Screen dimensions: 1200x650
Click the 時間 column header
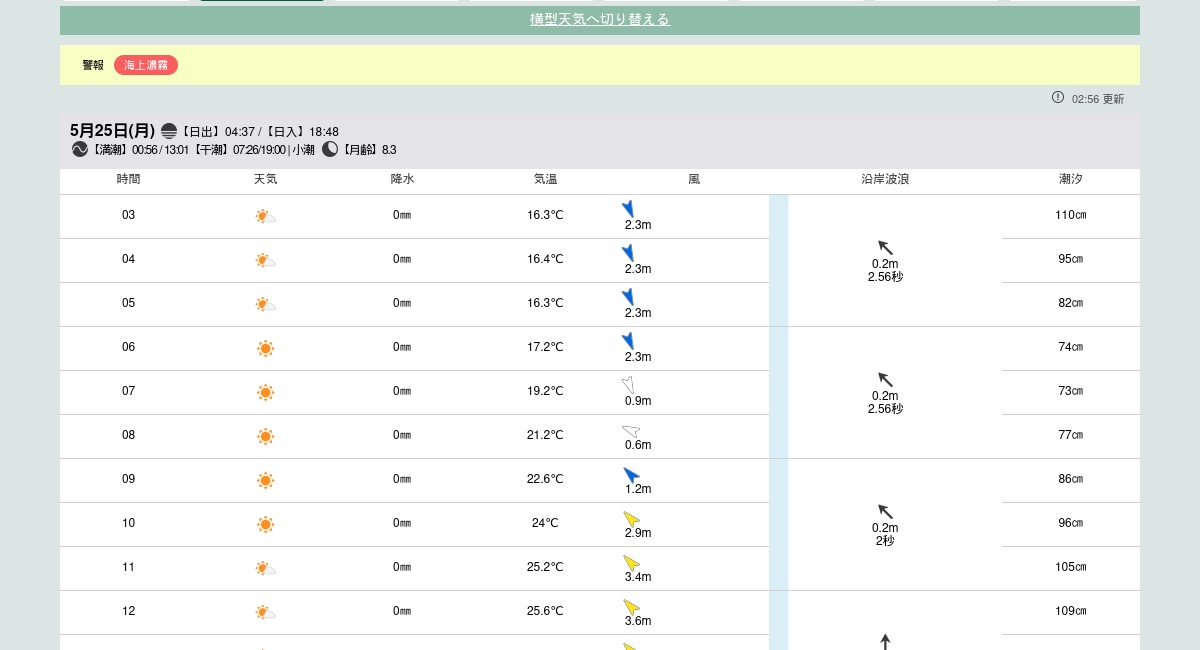coord(128,179)
